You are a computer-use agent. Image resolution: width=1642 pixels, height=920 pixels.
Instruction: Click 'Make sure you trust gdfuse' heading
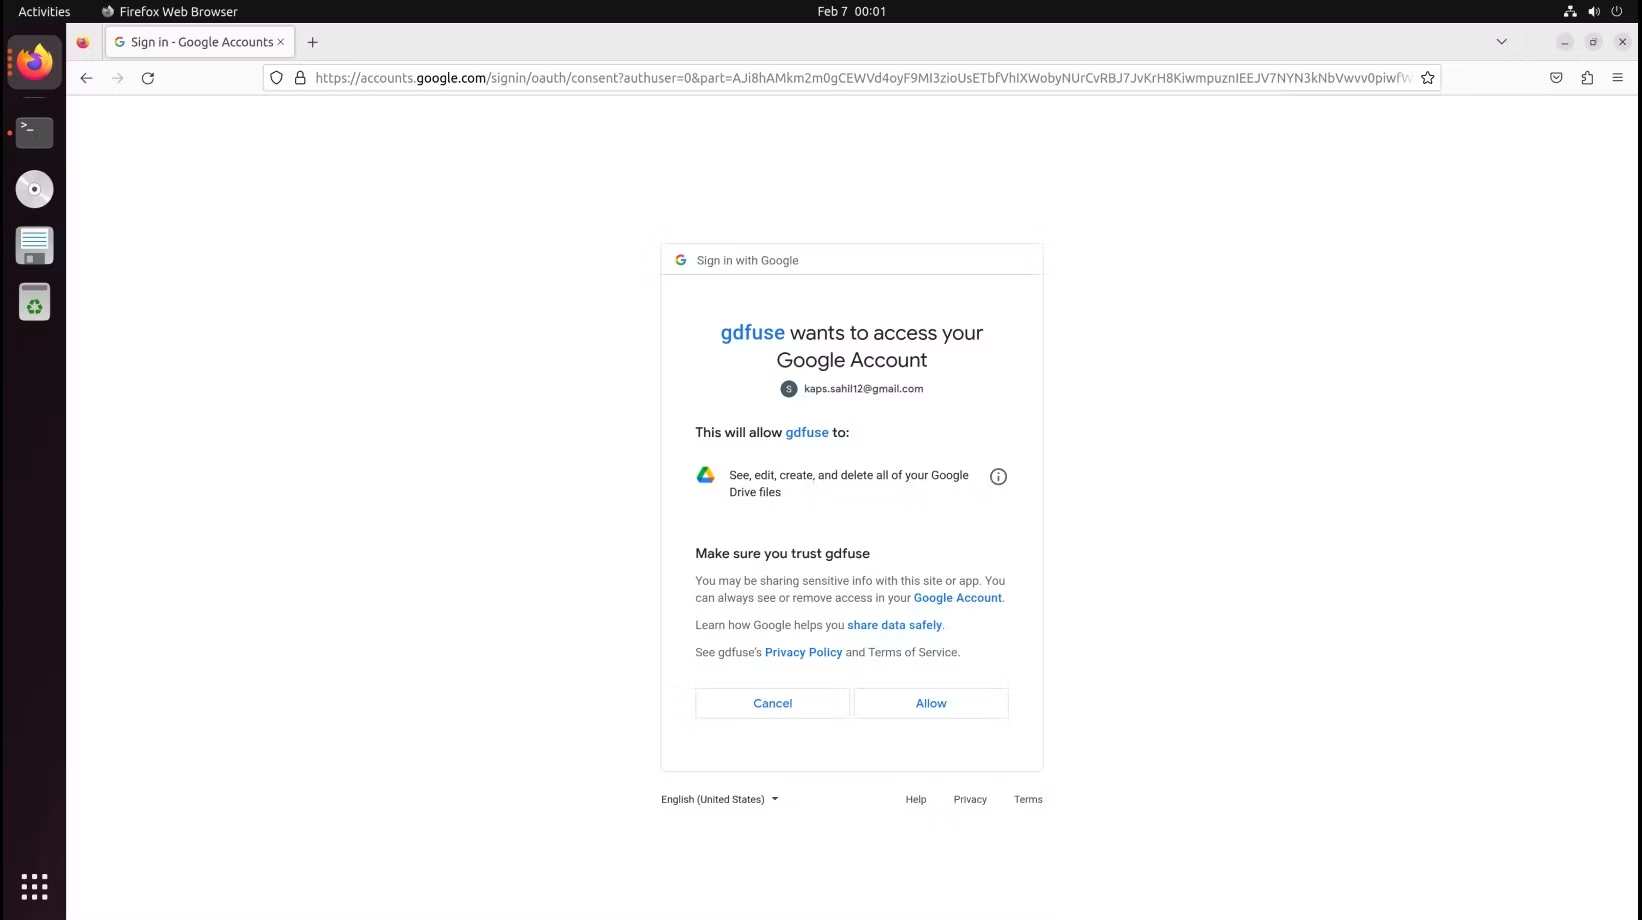[x=782, y=553]
